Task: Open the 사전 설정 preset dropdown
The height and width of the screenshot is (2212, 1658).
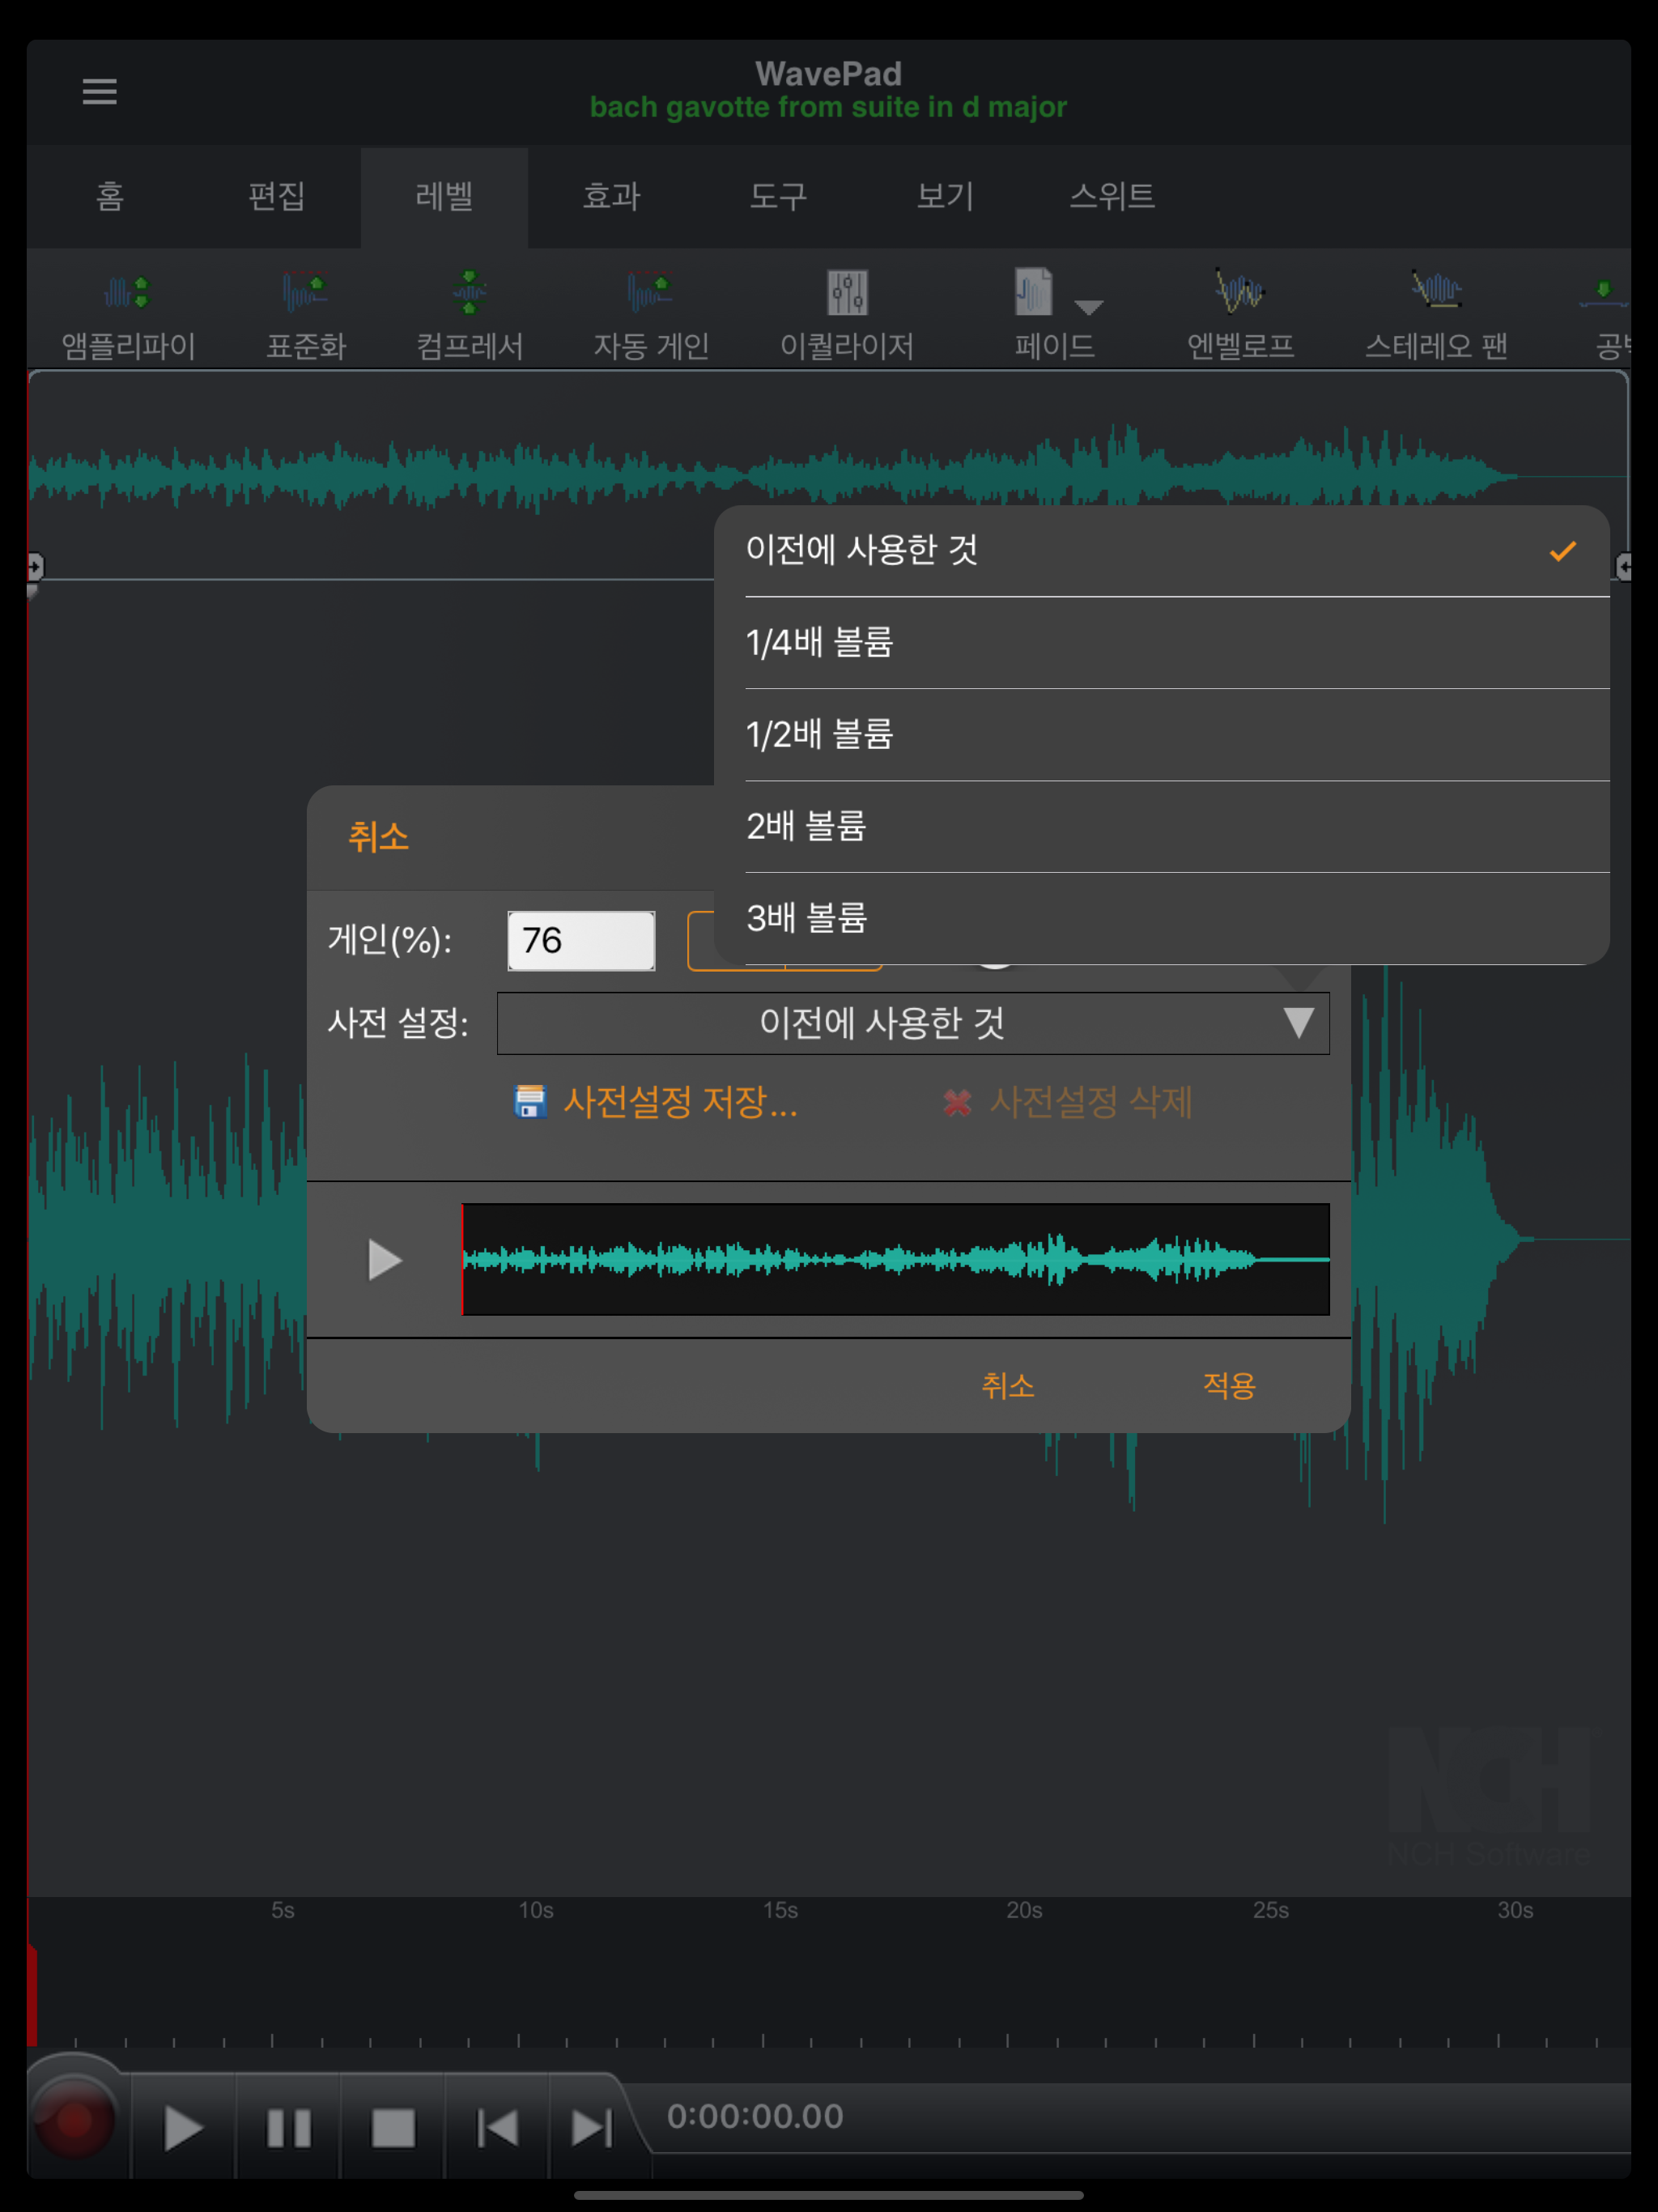Action: coord(913,1023)
